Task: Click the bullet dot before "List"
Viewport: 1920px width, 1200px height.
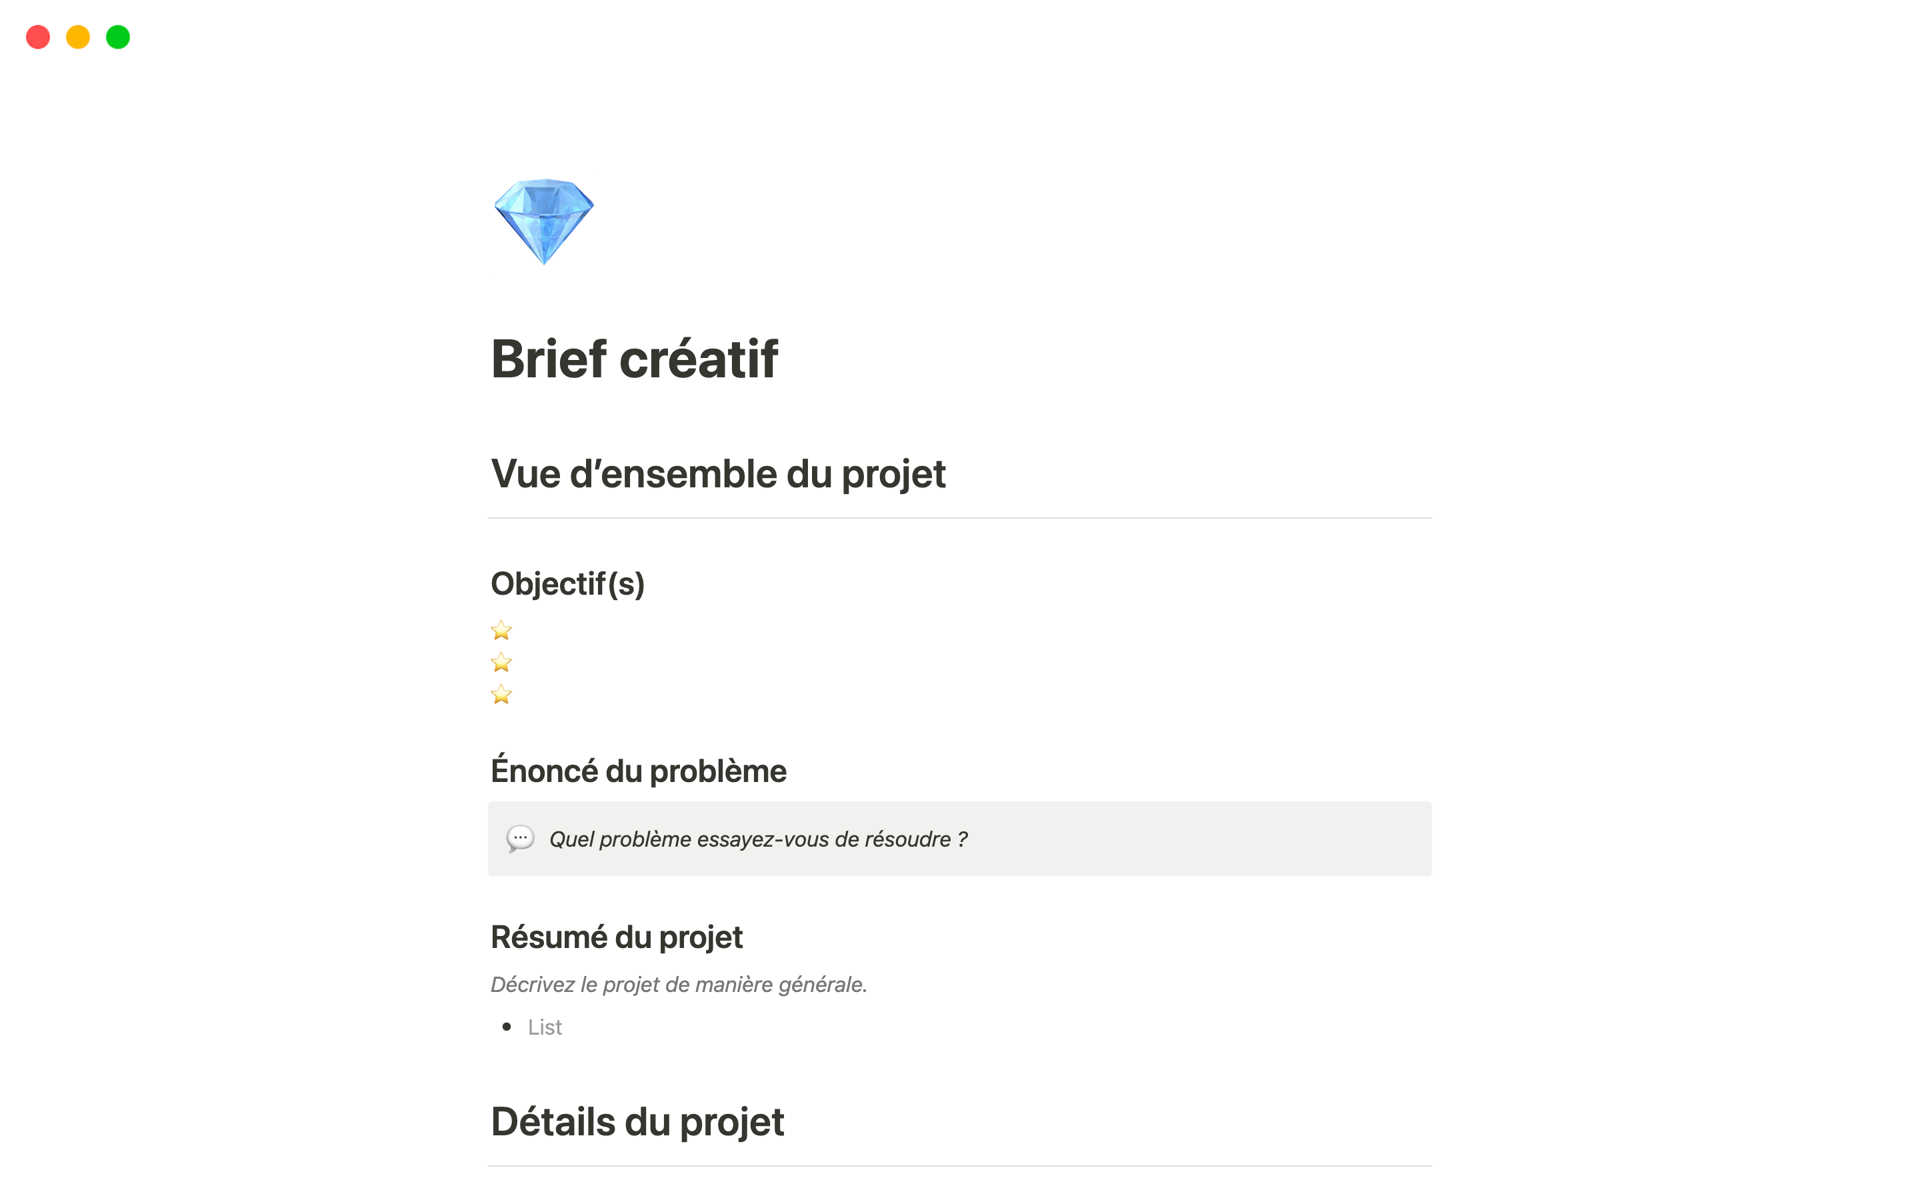Action: click(507, 1027)
